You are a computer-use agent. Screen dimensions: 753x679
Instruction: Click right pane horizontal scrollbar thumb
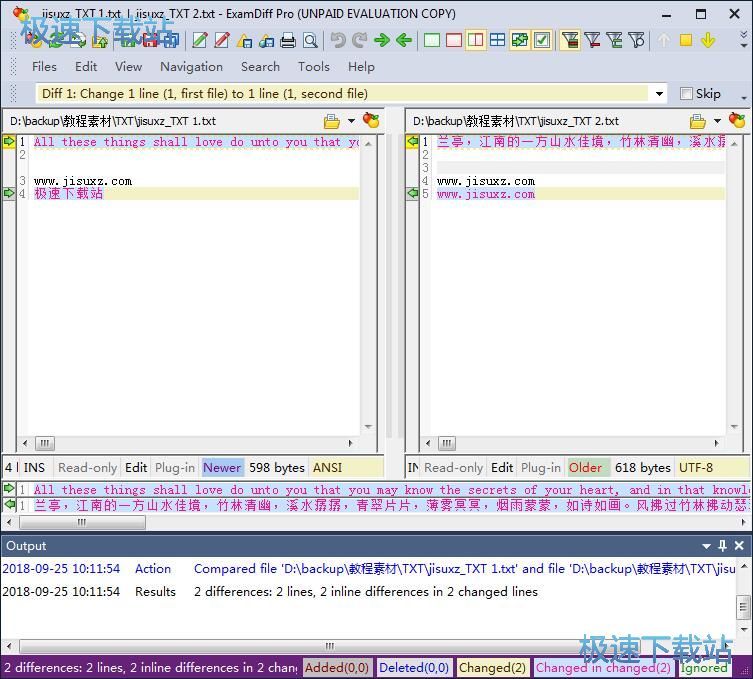coord(447,443)
